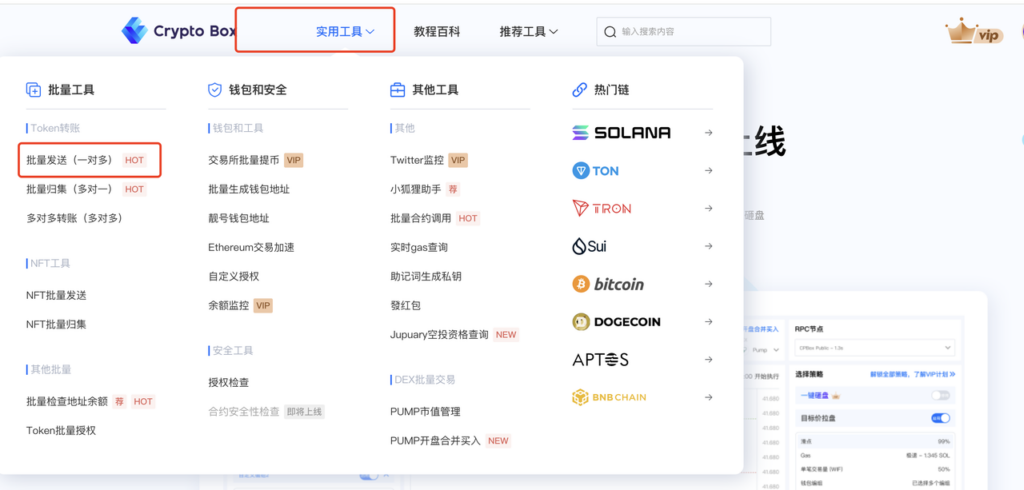Open NFT批量发送
The height and width of the screenshot is (490, 1024).
56,295
